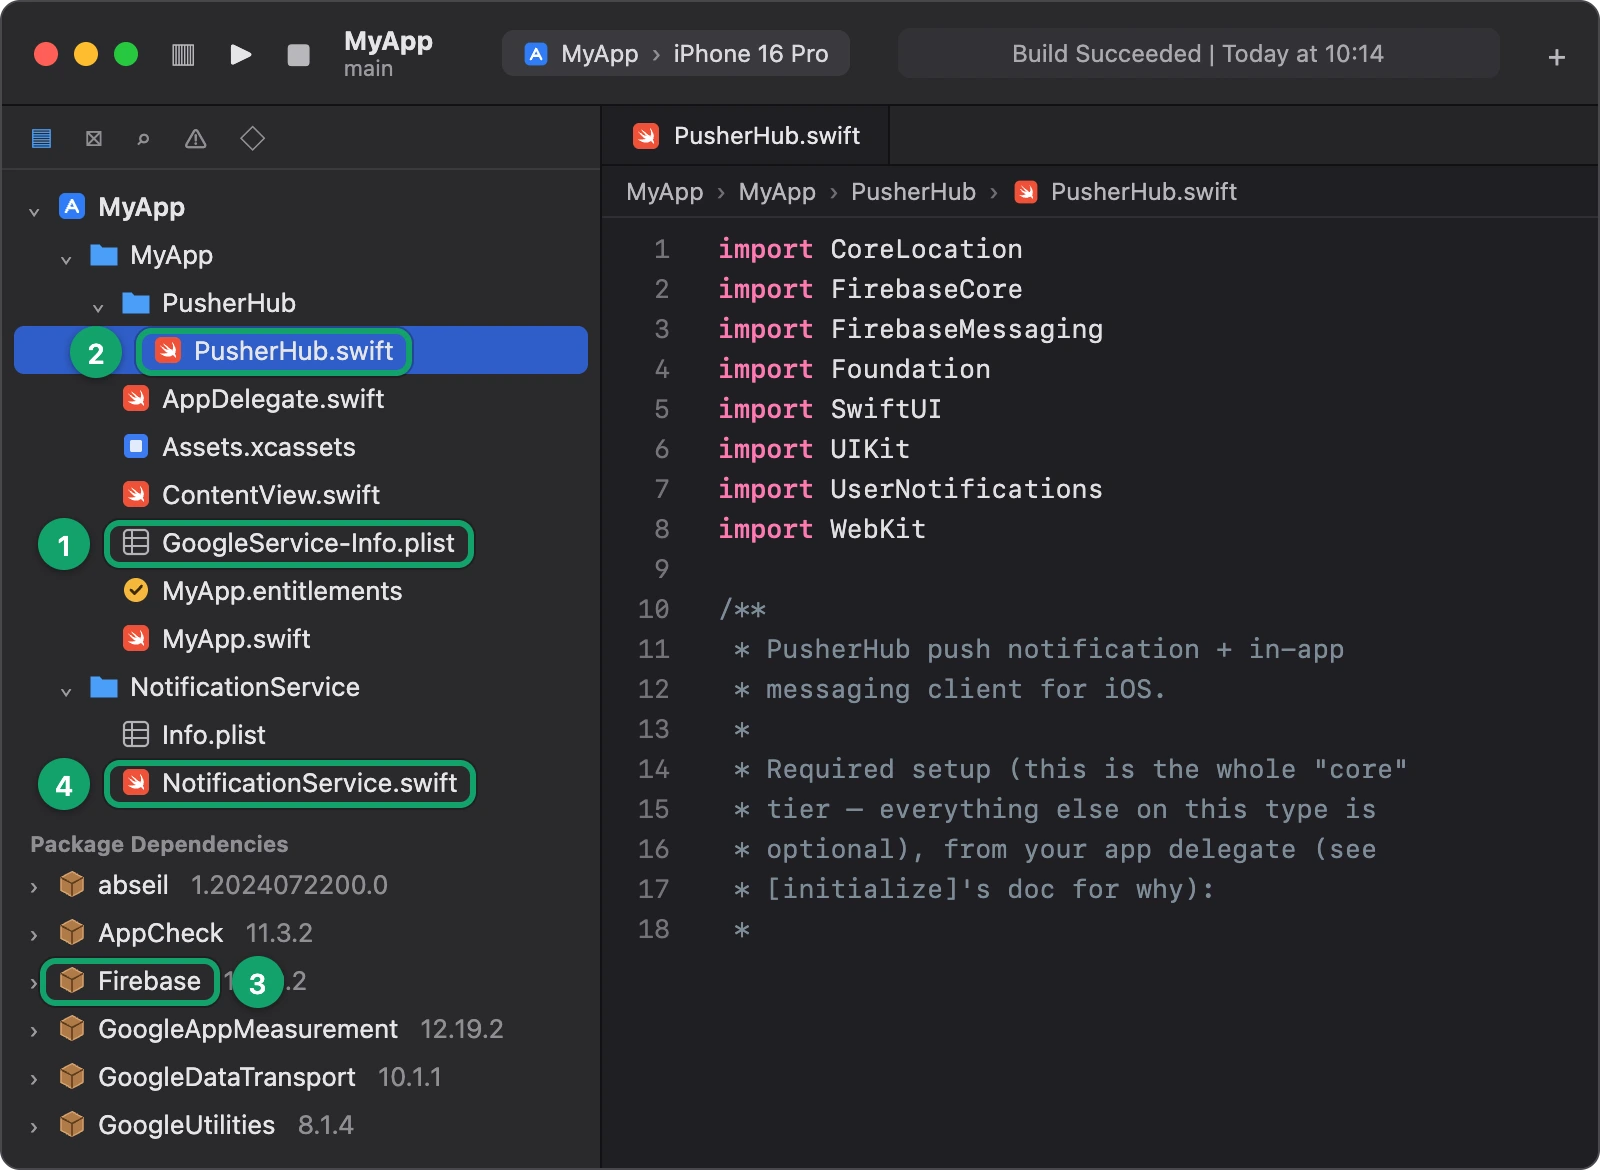1600x1170 pixels.
Task: Click the Build Succeeded activity status
Action: pyautogui.click(x=1198, y=53)
